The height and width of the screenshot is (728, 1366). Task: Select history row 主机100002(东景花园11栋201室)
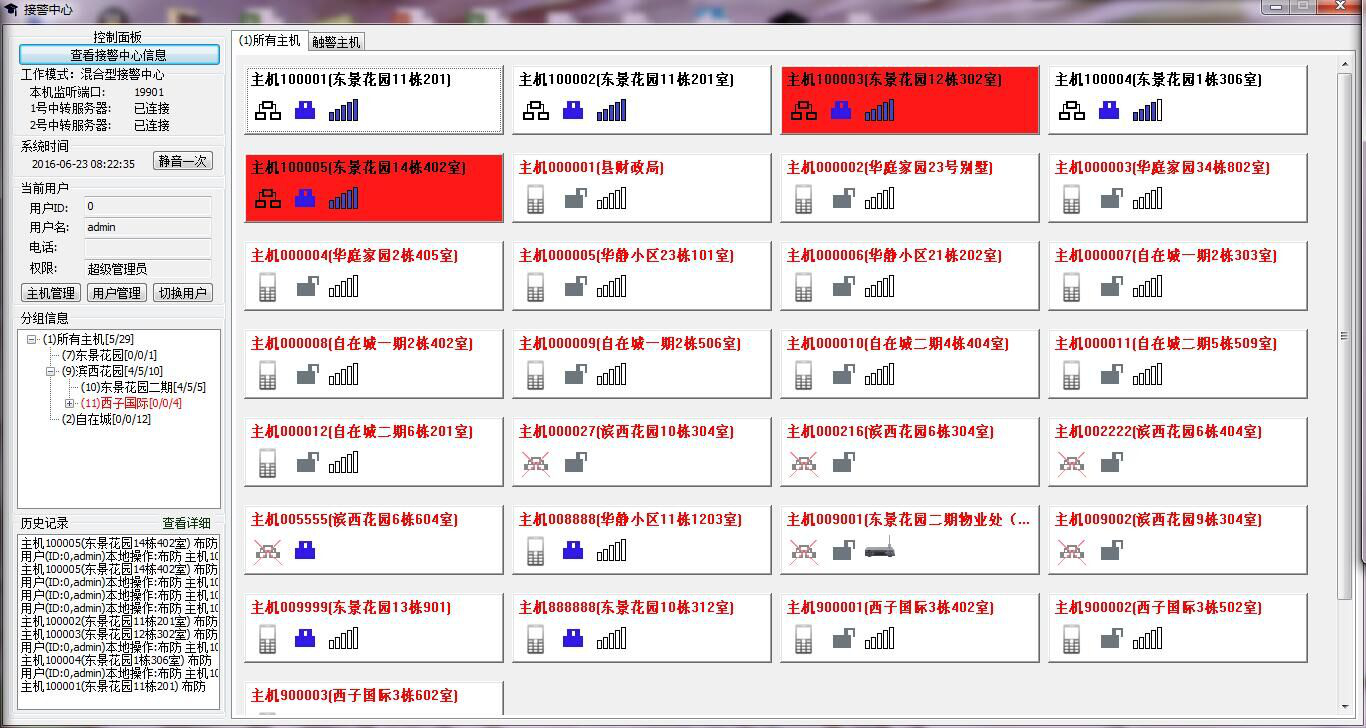[119, 621]
